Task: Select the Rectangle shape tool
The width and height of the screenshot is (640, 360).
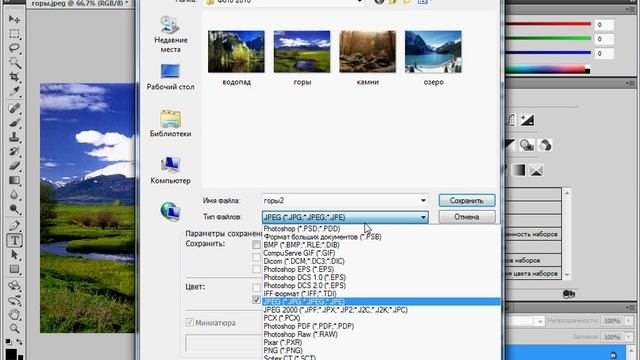Action: click(14, 269)
